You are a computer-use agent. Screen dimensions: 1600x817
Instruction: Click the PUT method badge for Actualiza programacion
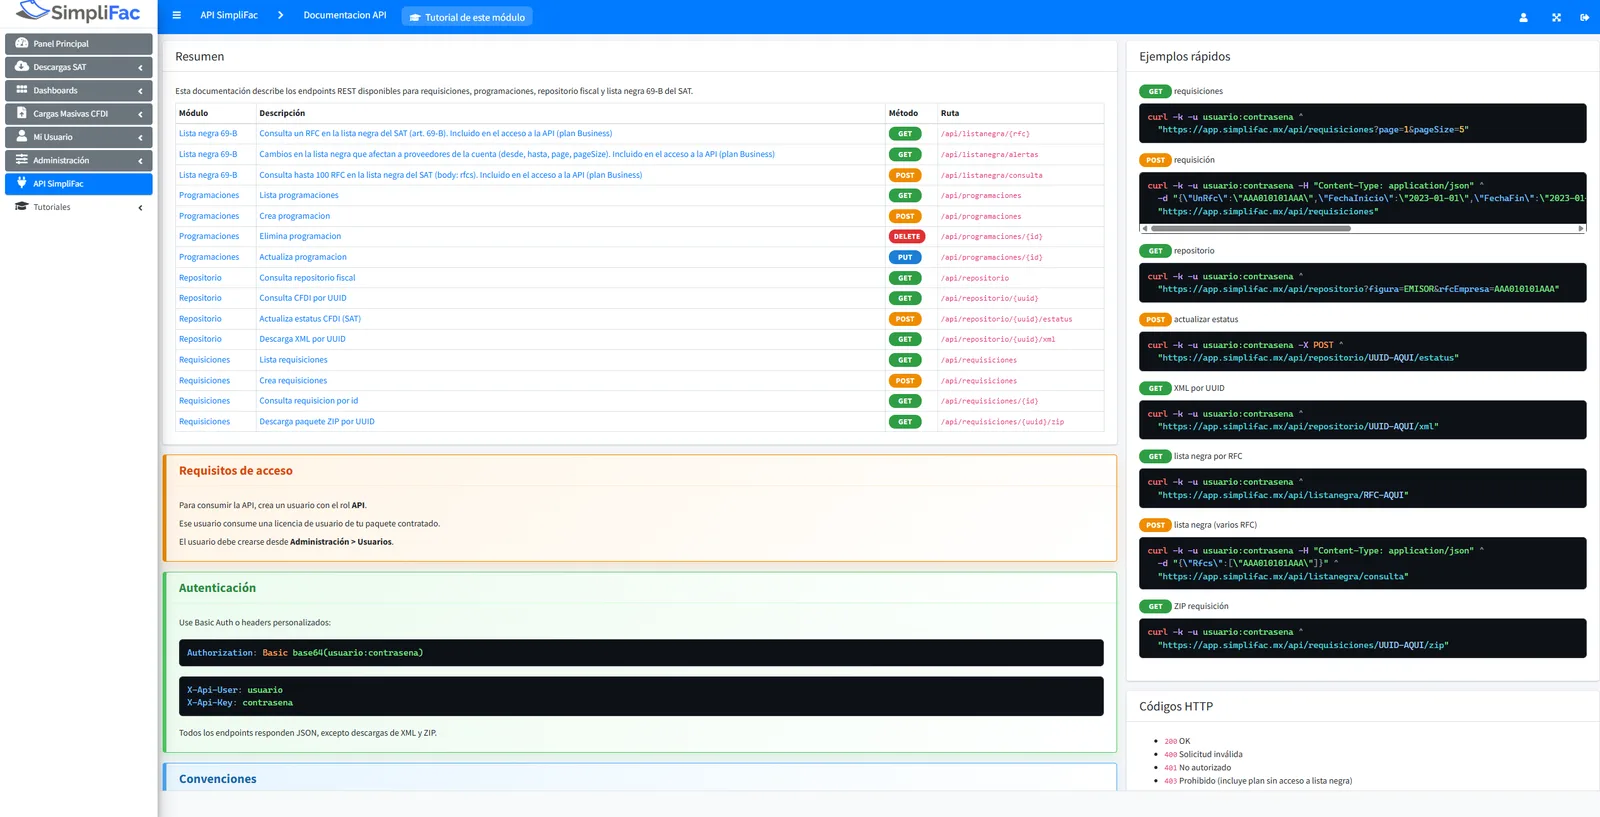click(x=905, y=257)
